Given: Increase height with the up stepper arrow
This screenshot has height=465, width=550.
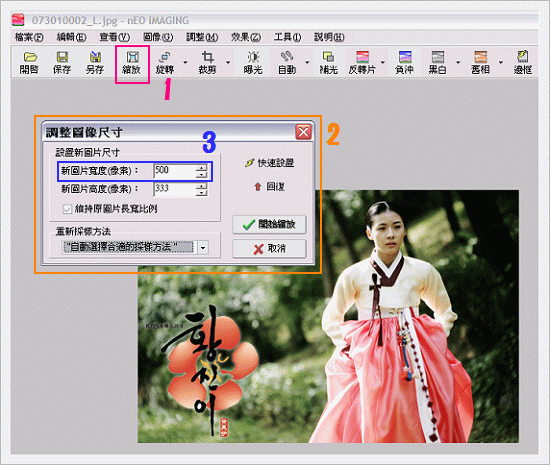Looking at the screenshot, I should coord(202,186).
